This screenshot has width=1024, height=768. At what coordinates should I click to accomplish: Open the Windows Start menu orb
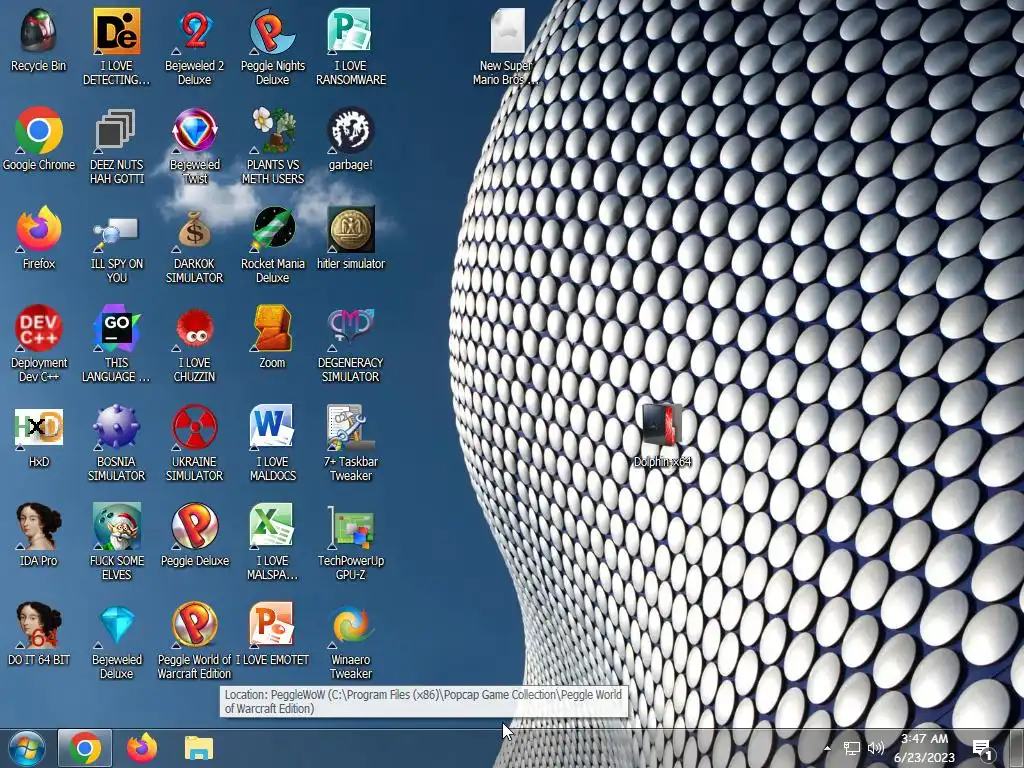pyautogui.click(x=27, y=748)
